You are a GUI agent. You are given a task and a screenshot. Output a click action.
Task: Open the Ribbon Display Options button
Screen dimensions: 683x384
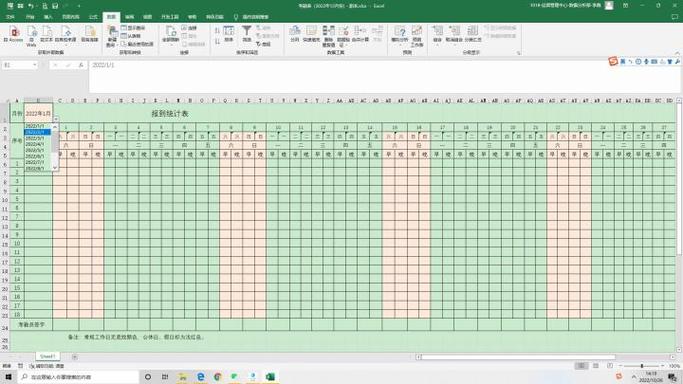[626, 6]
